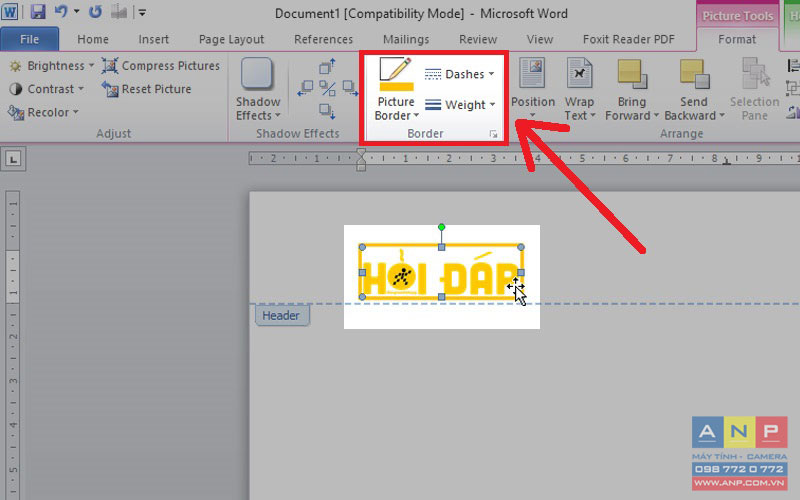Screen dimensions: 800x500
Task: Open the Brightness dropdown
Action: (x=52, y=66)
